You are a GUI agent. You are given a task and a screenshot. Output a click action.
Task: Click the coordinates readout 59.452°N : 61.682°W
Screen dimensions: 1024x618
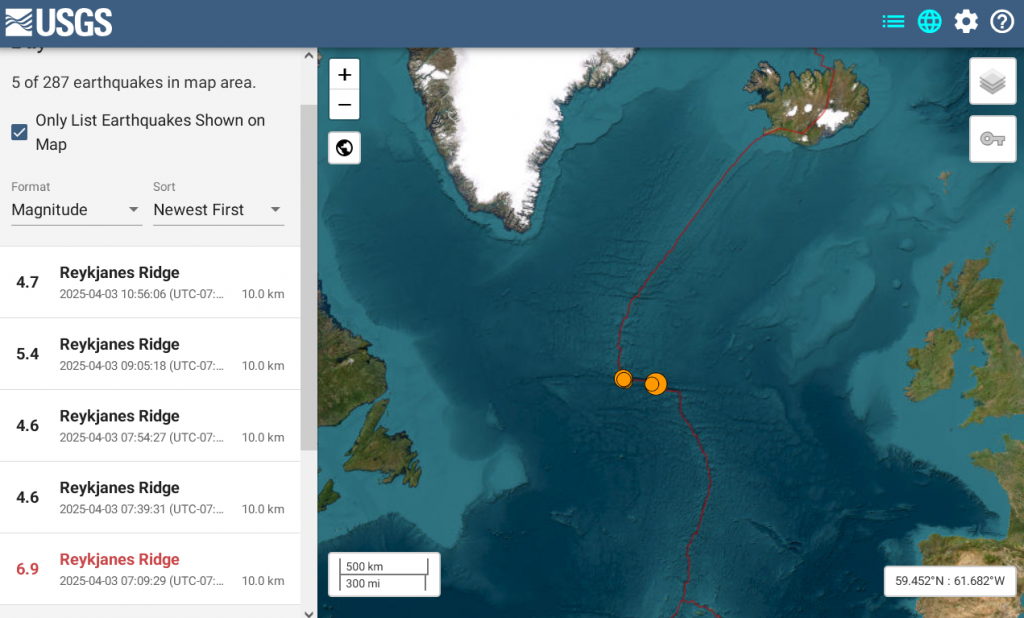pos(950,581)
